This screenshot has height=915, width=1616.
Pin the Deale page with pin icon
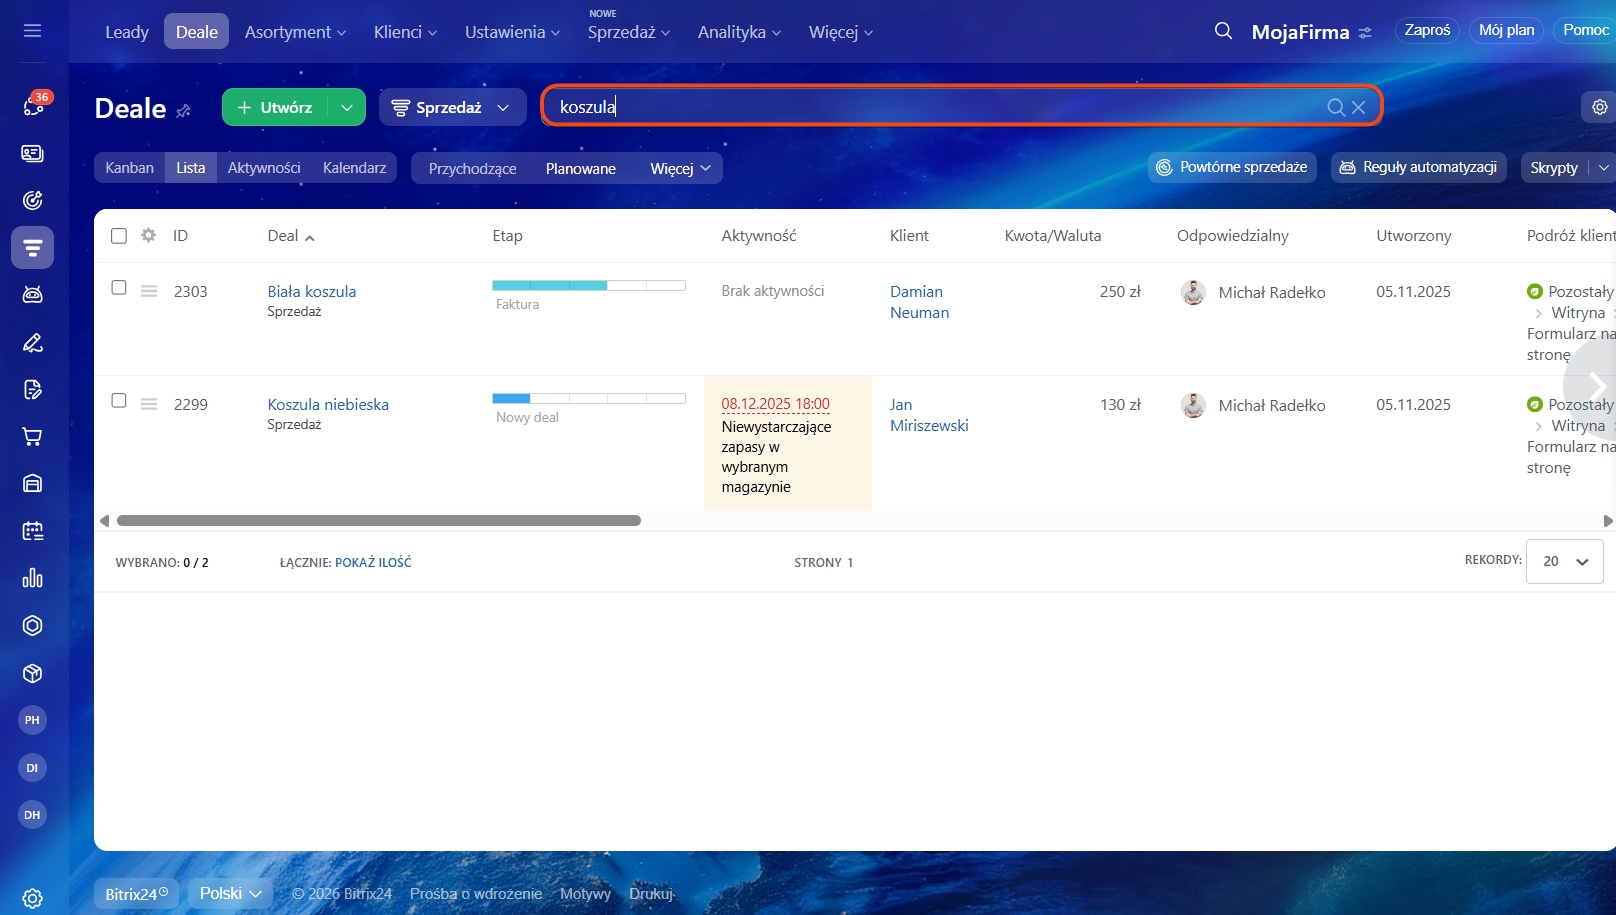coord(183,111)
